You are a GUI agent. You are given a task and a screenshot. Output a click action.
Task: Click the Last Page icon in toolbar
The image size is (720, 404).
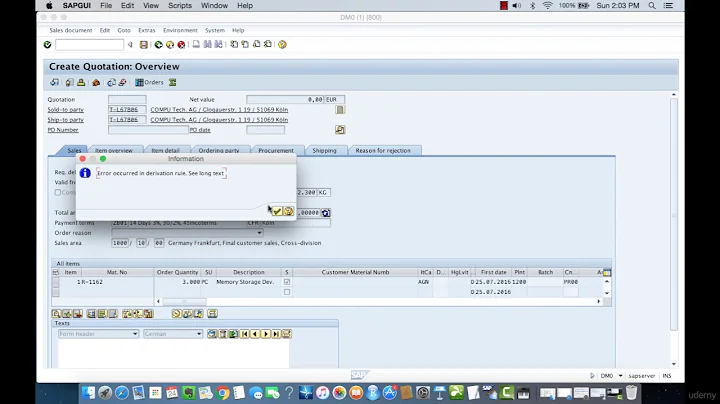tap(268, 45)
